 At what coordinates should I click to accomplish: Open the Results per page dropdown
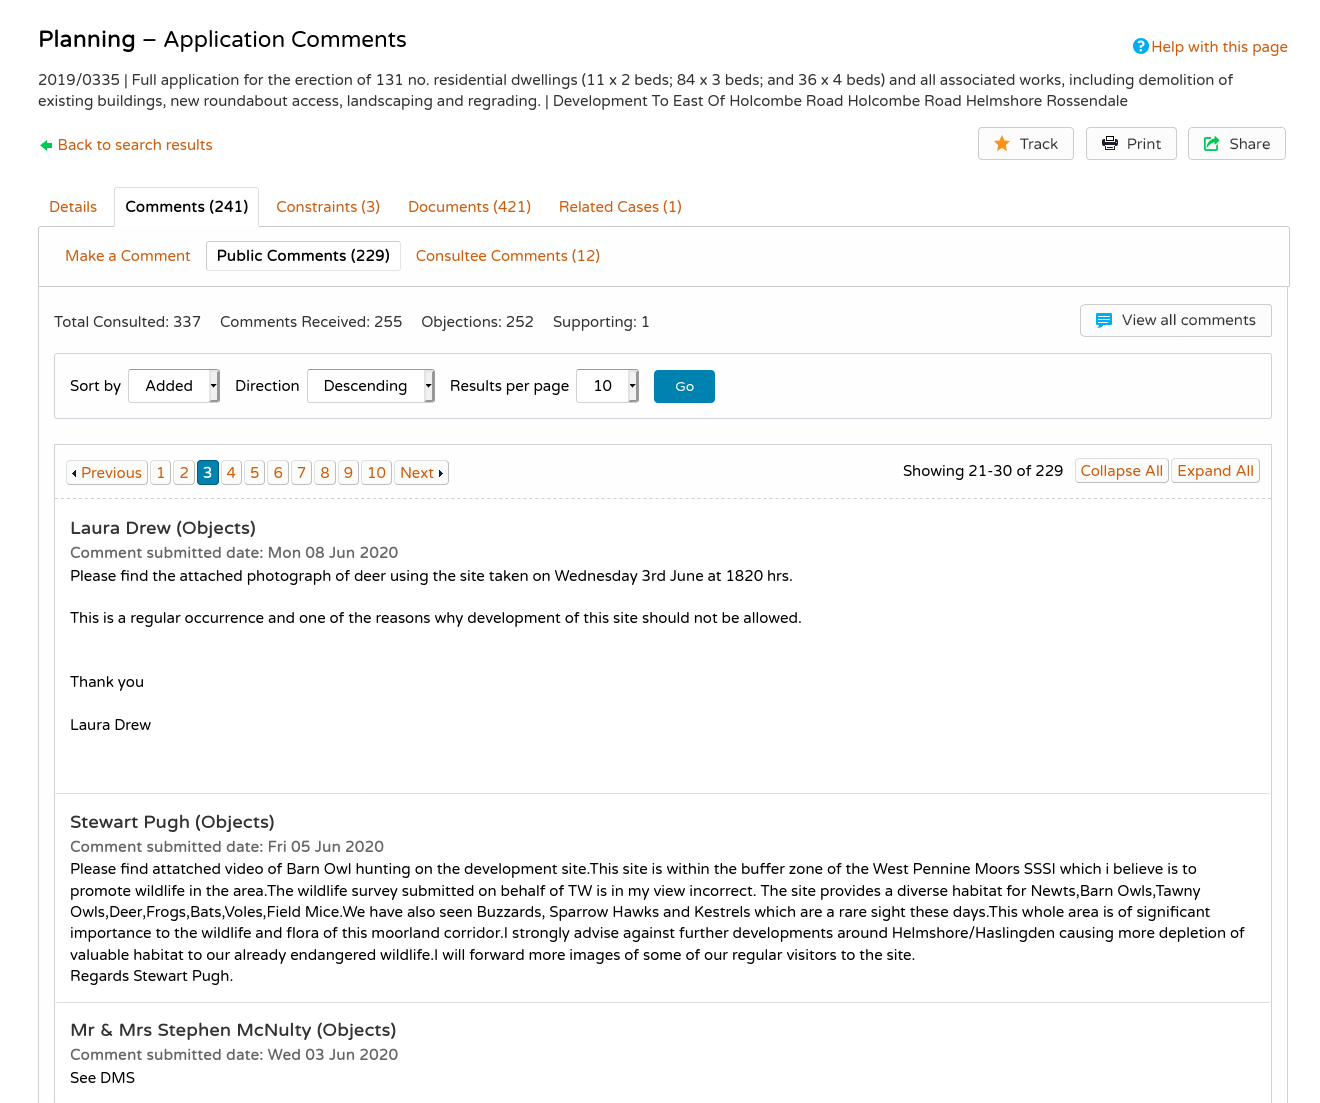click(x=608, y=386)
